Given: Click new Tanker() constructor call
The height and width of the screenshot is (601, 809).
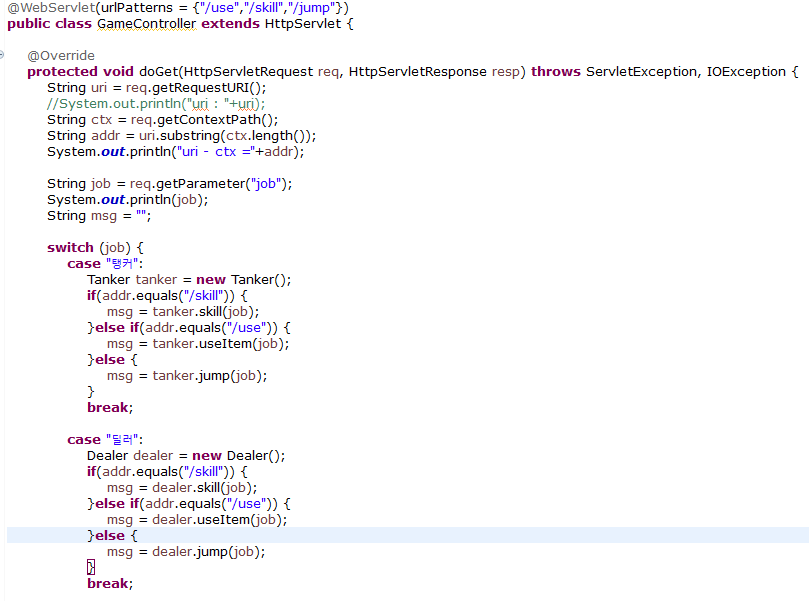Looking at the screenshot, I should (241, 280).
